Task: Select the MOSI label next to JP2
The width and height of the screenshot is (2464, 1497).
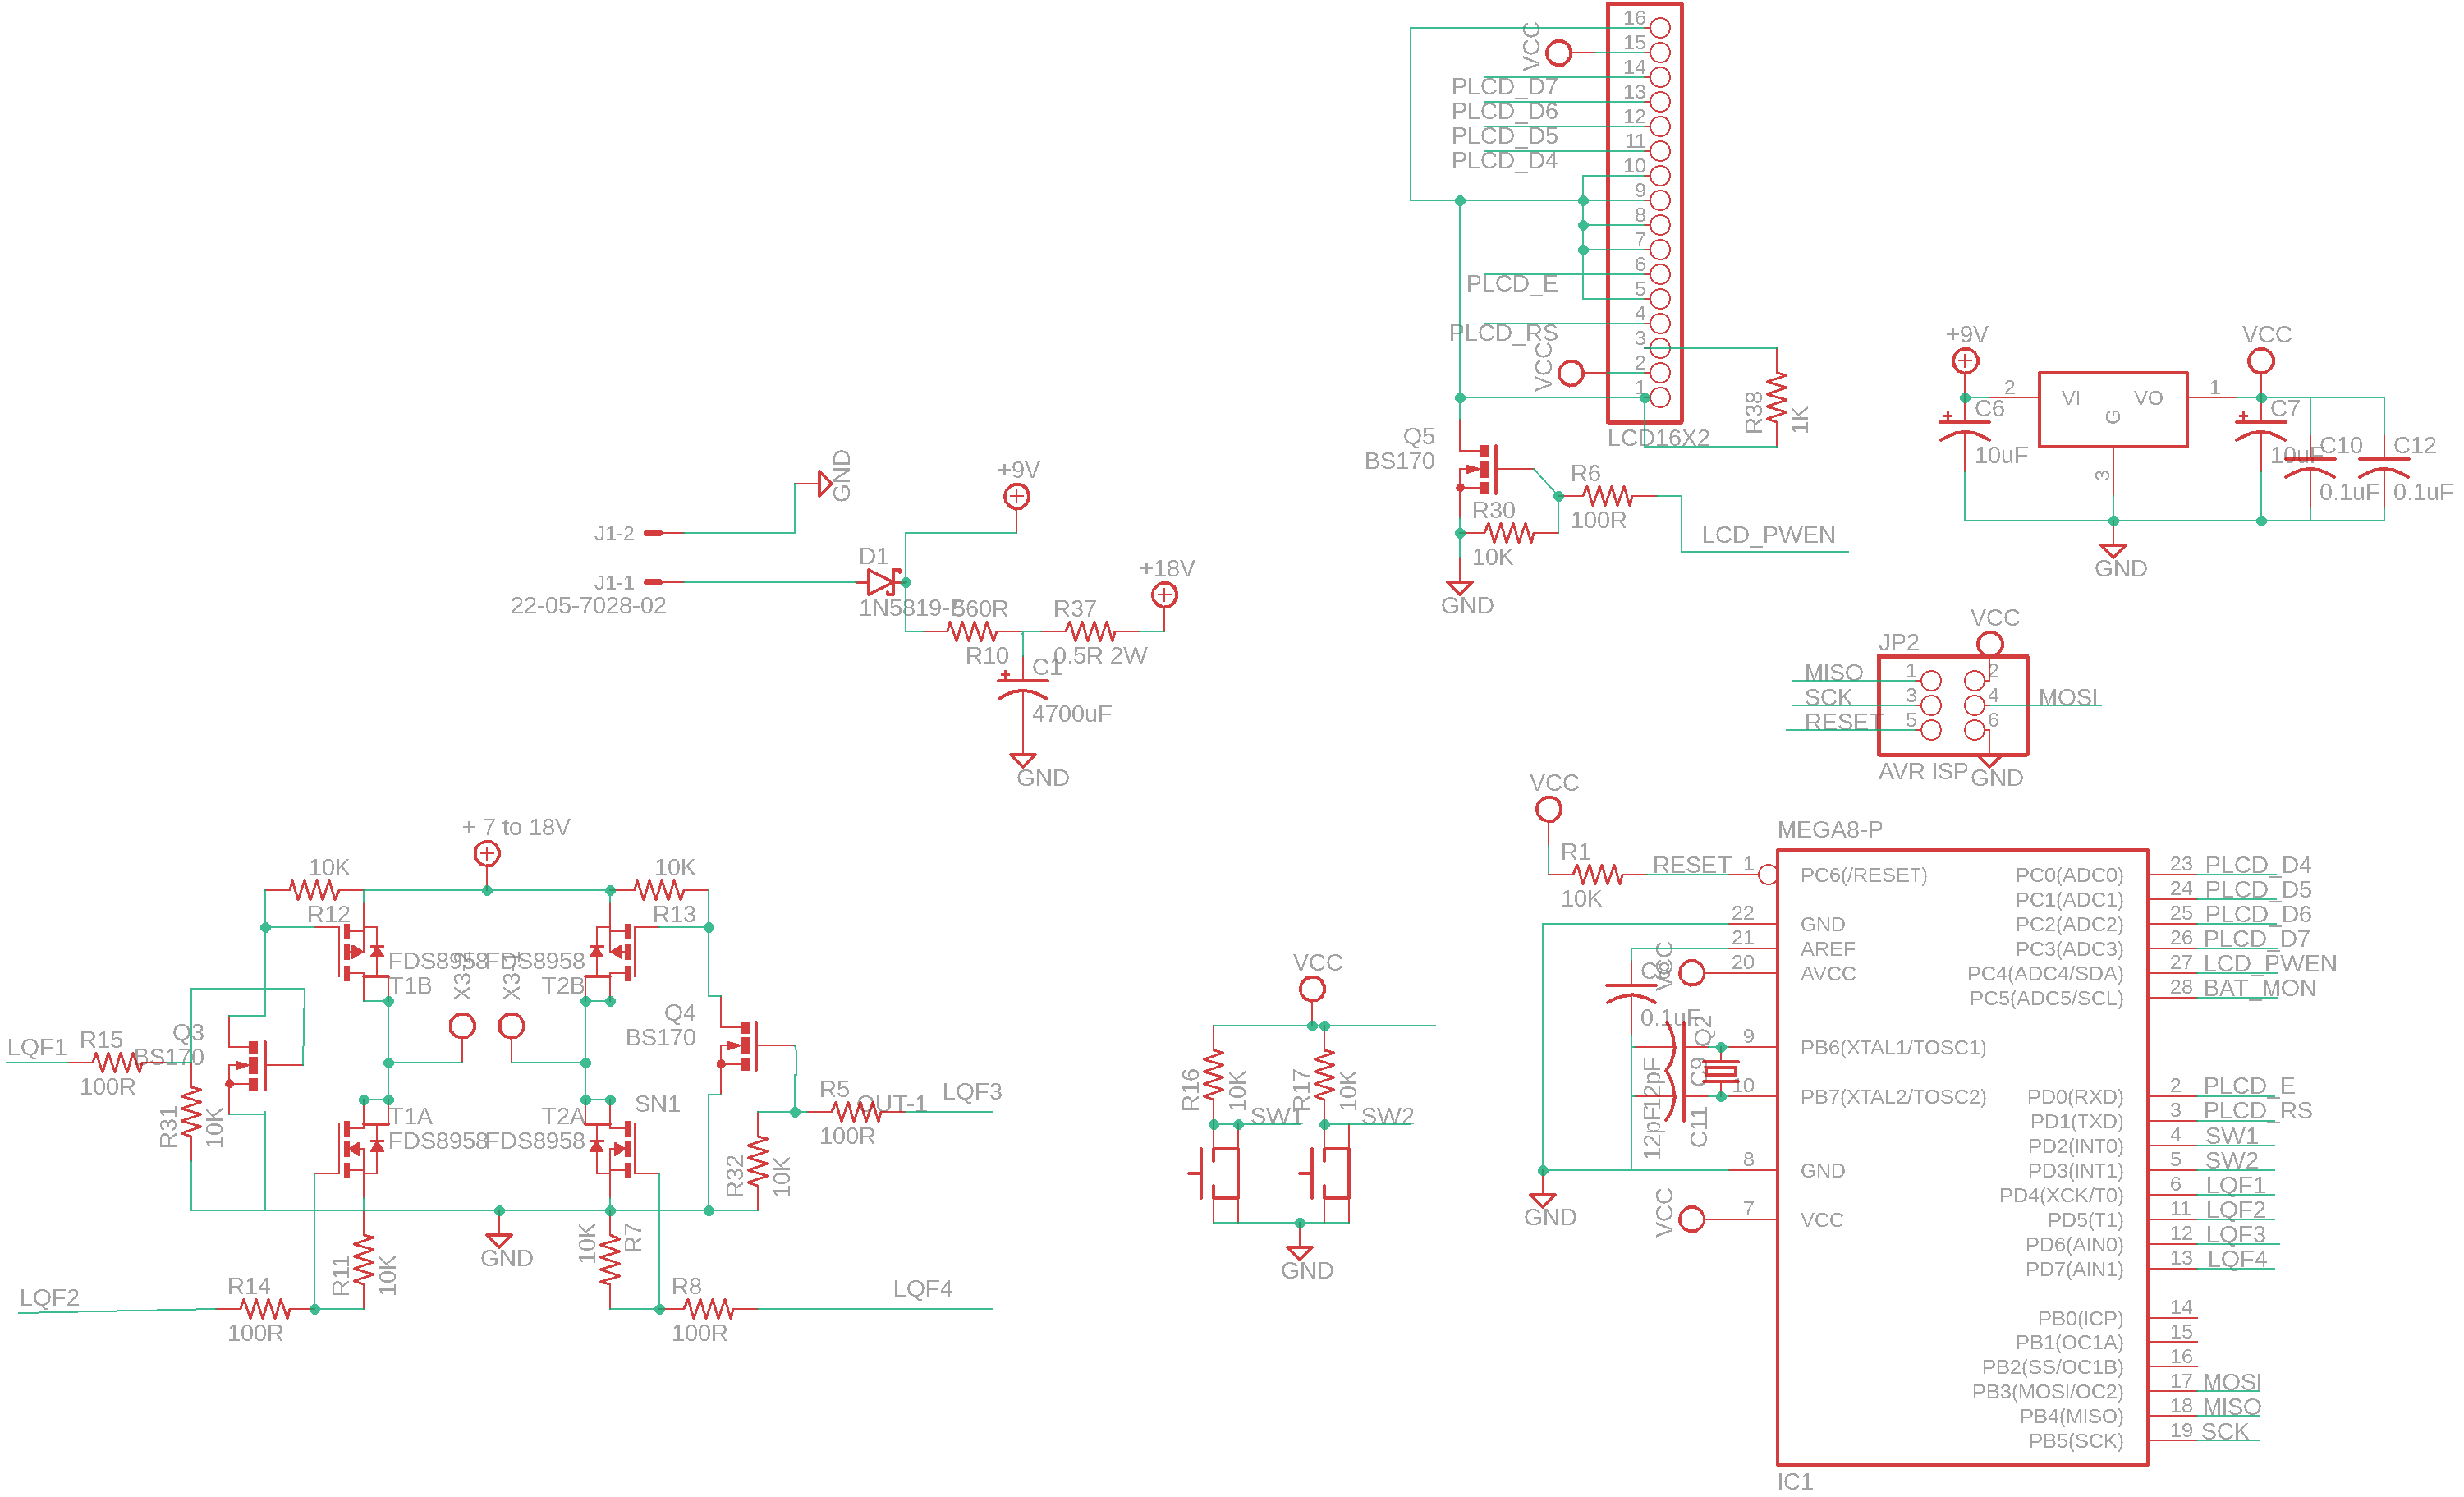Action: coord(2069,697)
